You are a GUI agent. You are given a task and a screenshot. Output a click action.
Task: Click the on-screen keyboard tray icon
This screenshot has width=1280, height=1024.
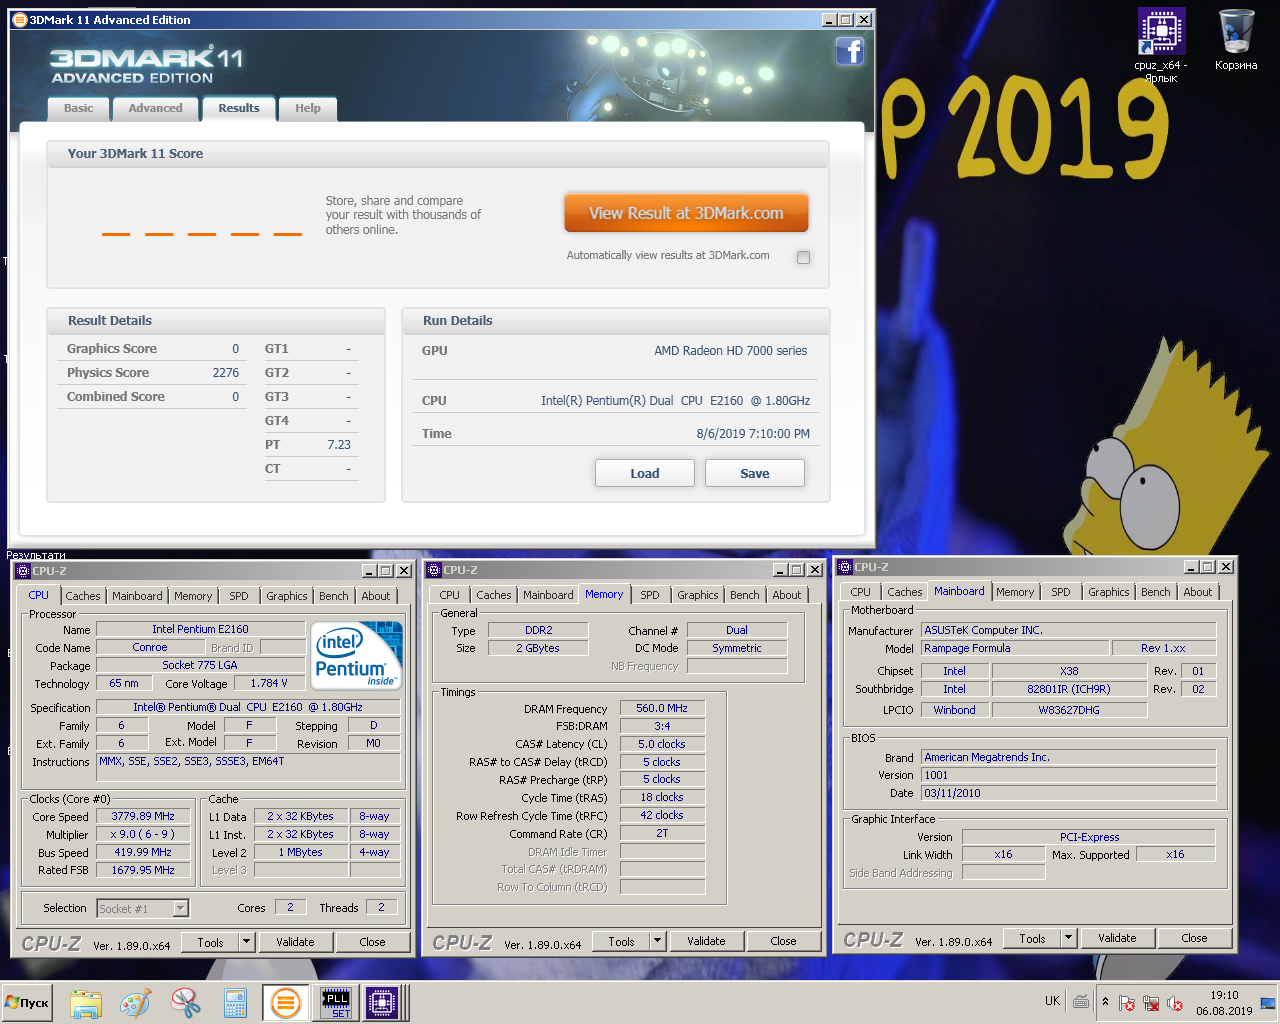[1081, 1001]
